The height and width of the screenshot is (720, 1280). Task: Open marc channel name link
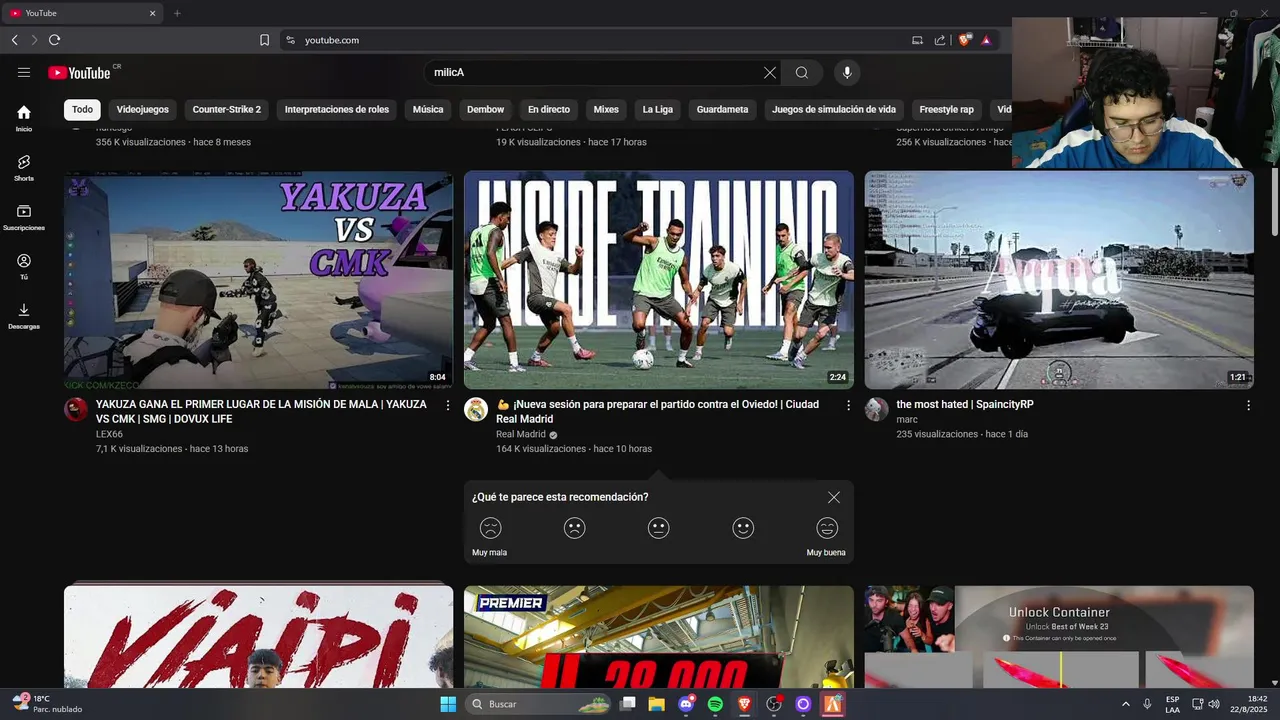point(907,419)
